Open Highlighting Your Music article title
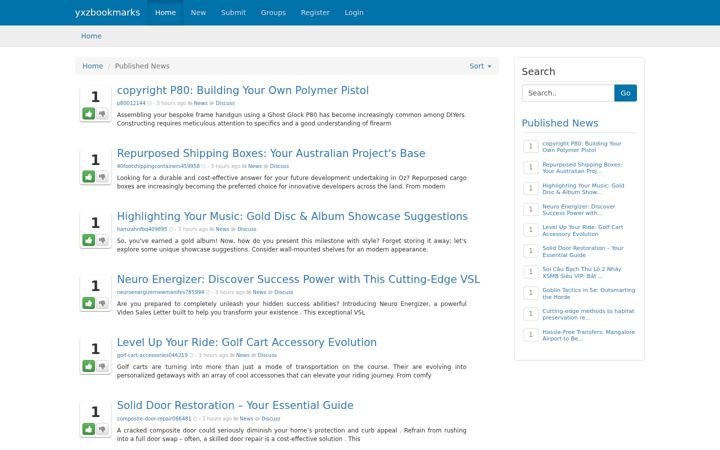Viewport: 720px width, 450px height. click(x=292, y=216)
